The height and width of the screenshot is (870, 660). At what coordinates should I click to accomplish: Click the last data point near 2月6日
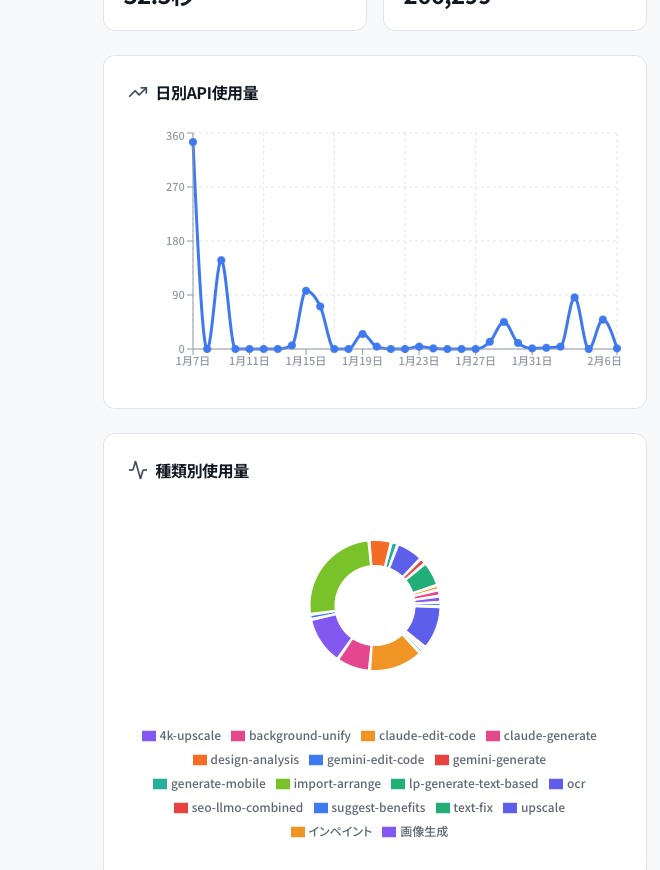coord(617,348)
